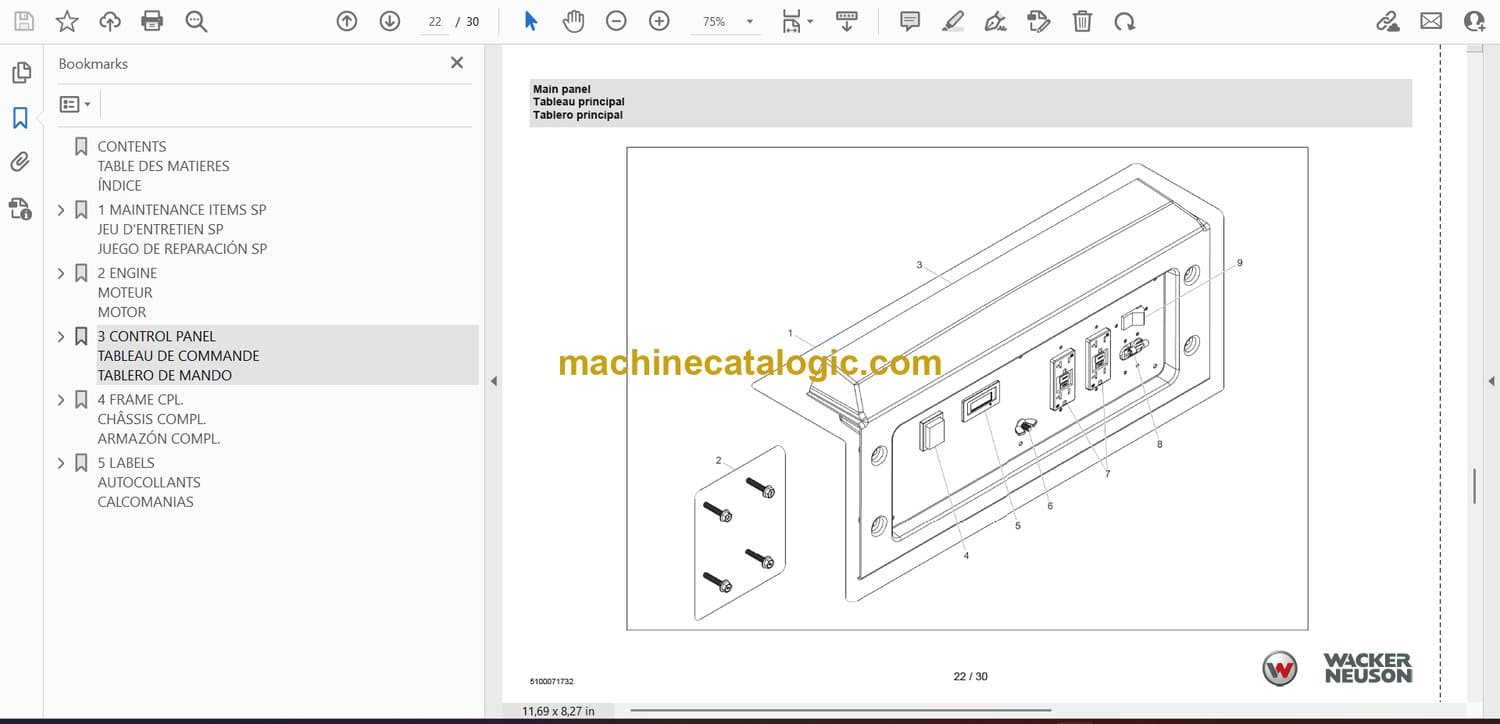
Task: Expand the 5 LABELS bookmark
Action: click(61, 463)
